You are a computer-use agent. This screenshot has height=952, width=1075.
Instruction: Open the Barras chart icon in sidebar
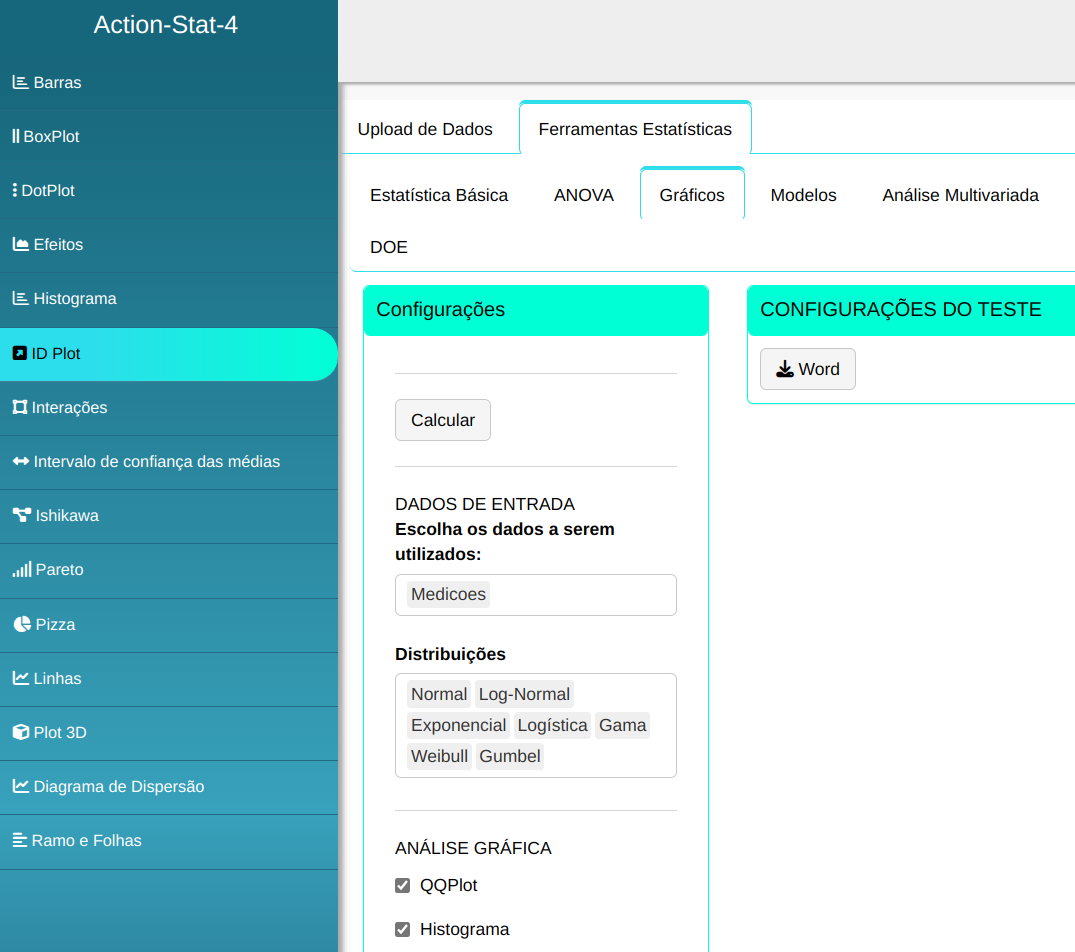pyautogui.click(x=20, y=83)
